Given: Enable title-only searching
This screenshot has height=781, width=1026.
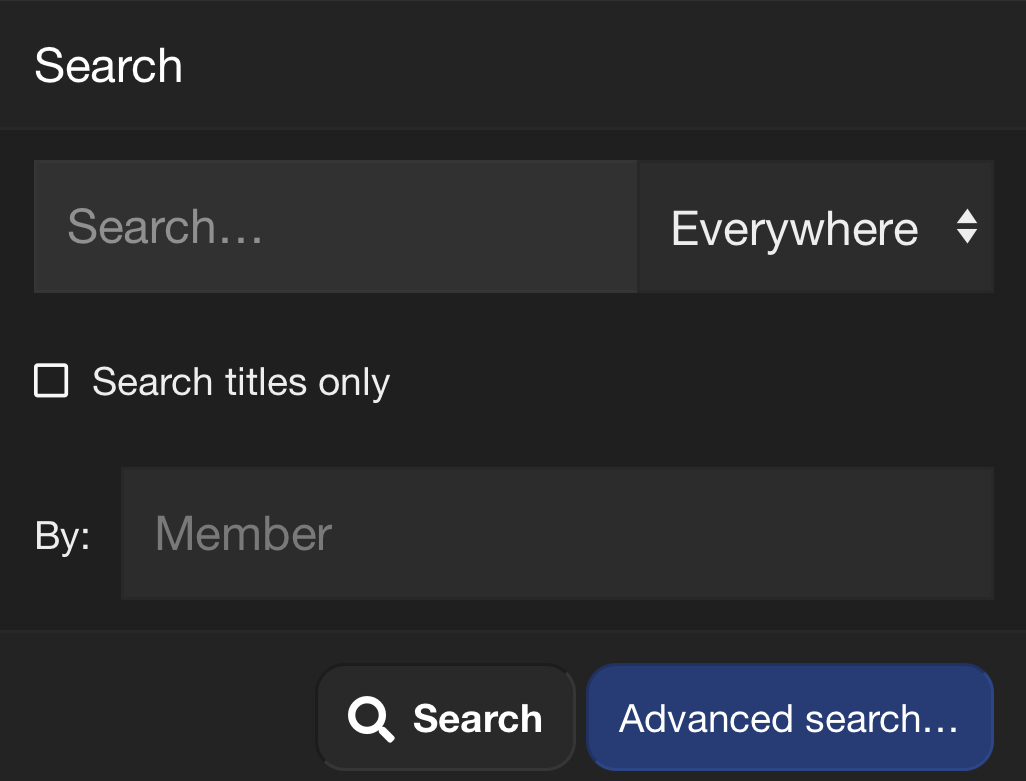Looking at the screenshot, I should [x=52, y=381].
